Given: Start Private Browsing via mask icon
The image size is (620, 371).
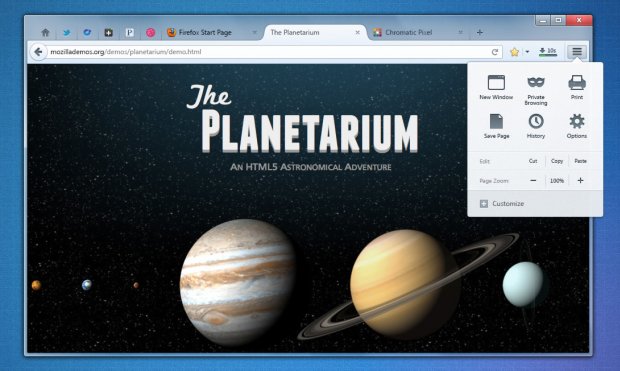Looking at the screenshot, I should (536, 82).
